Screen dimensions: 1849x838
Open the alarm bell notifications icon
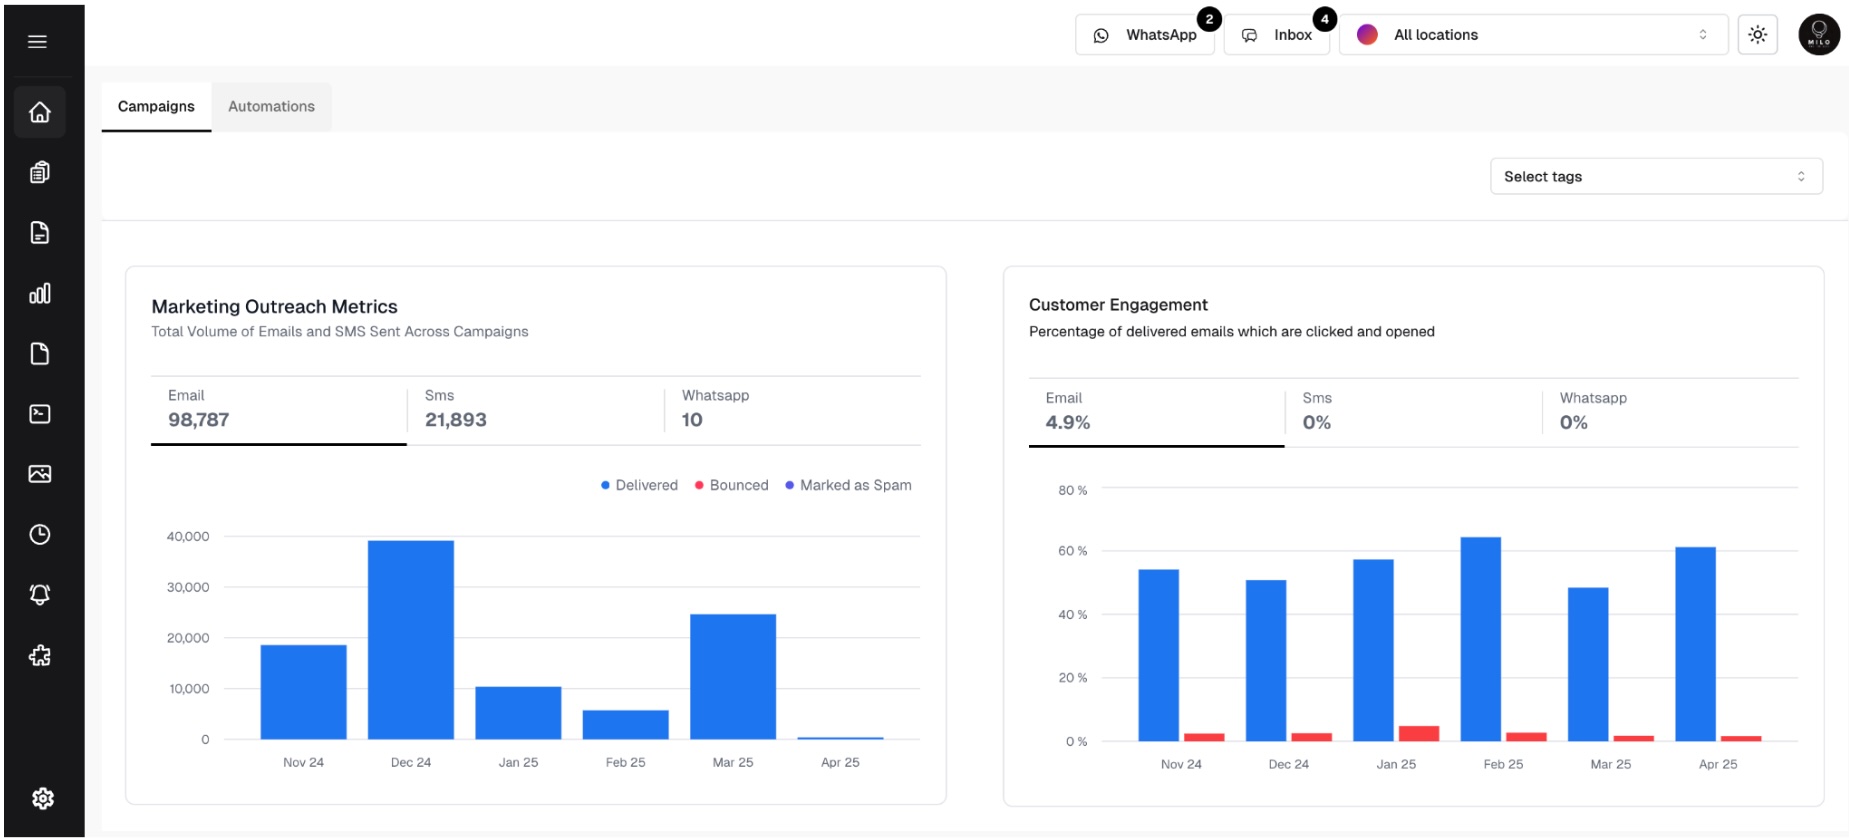tap(40, 595)
